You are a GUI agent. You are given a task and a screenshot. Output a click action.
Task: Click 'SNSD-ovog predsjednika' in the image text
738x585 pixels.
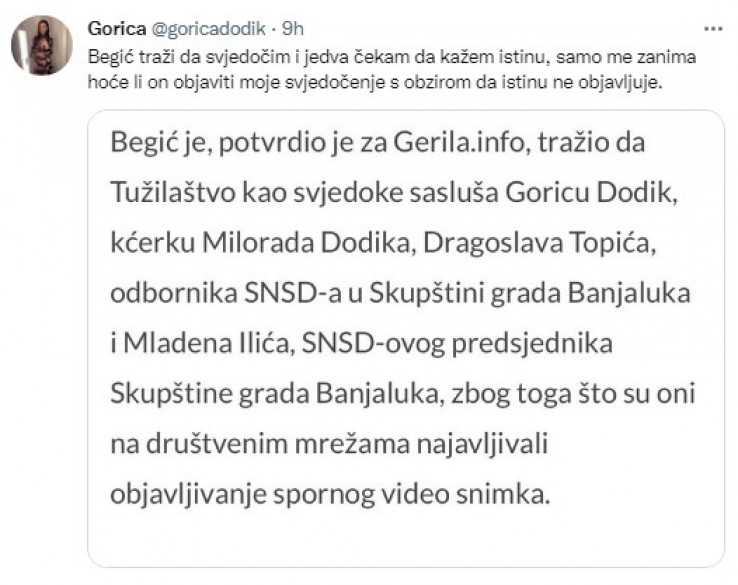point(457,345)
